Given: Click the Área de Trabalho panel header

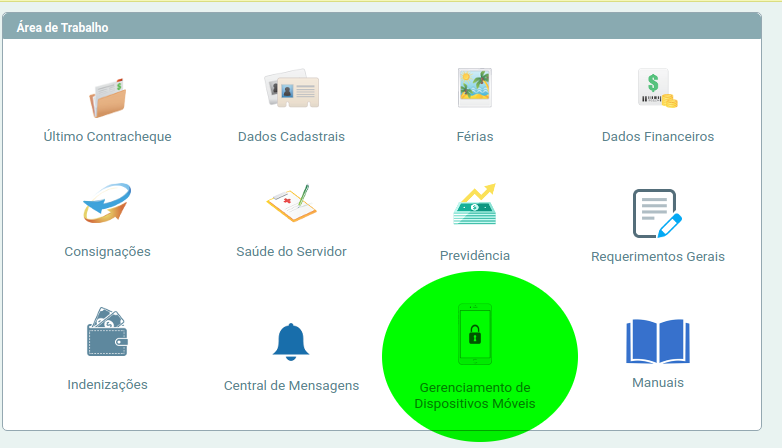Looking at the screenshot, I should pos(382,26).
